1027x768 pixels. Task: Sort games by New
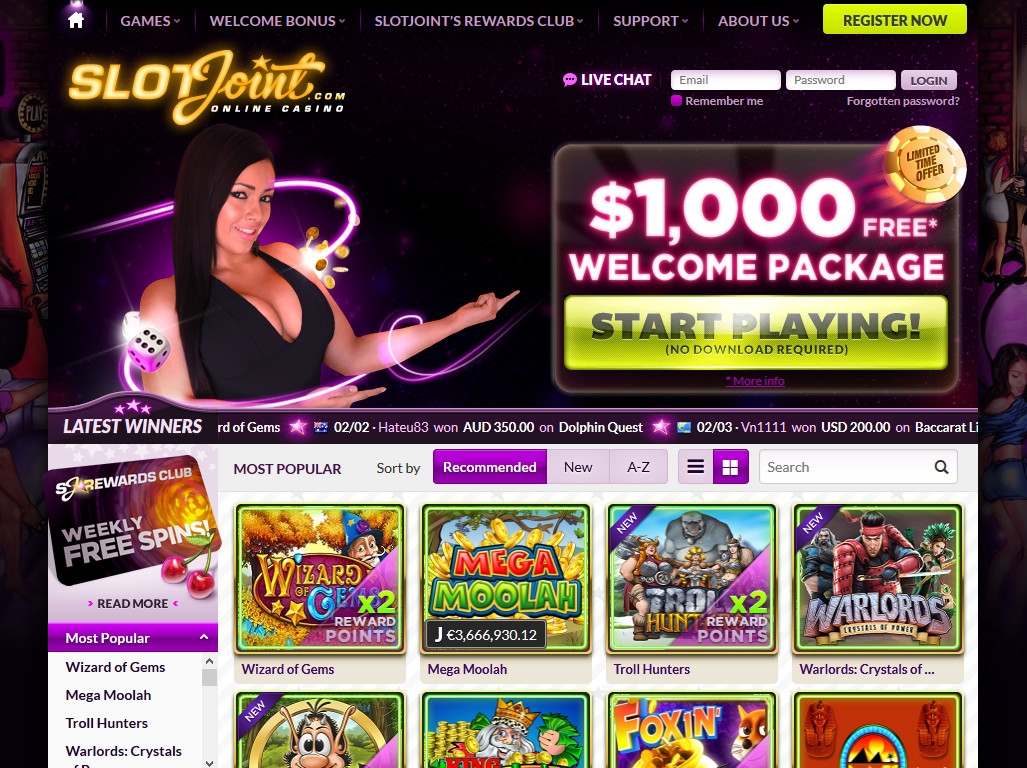click(578, 467)
